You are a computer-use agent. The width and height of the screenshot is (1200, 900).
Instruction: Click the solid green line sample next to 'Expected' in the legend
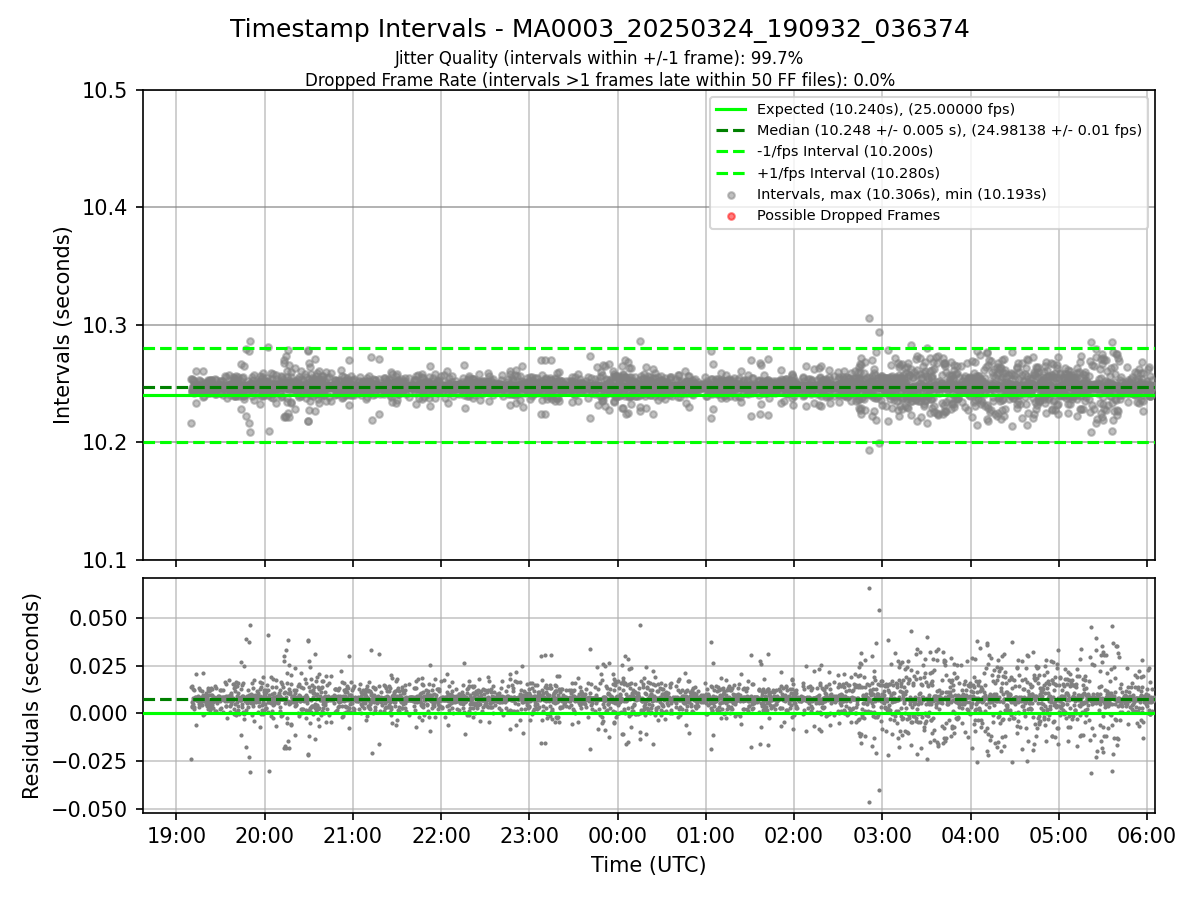pos(732,109)
